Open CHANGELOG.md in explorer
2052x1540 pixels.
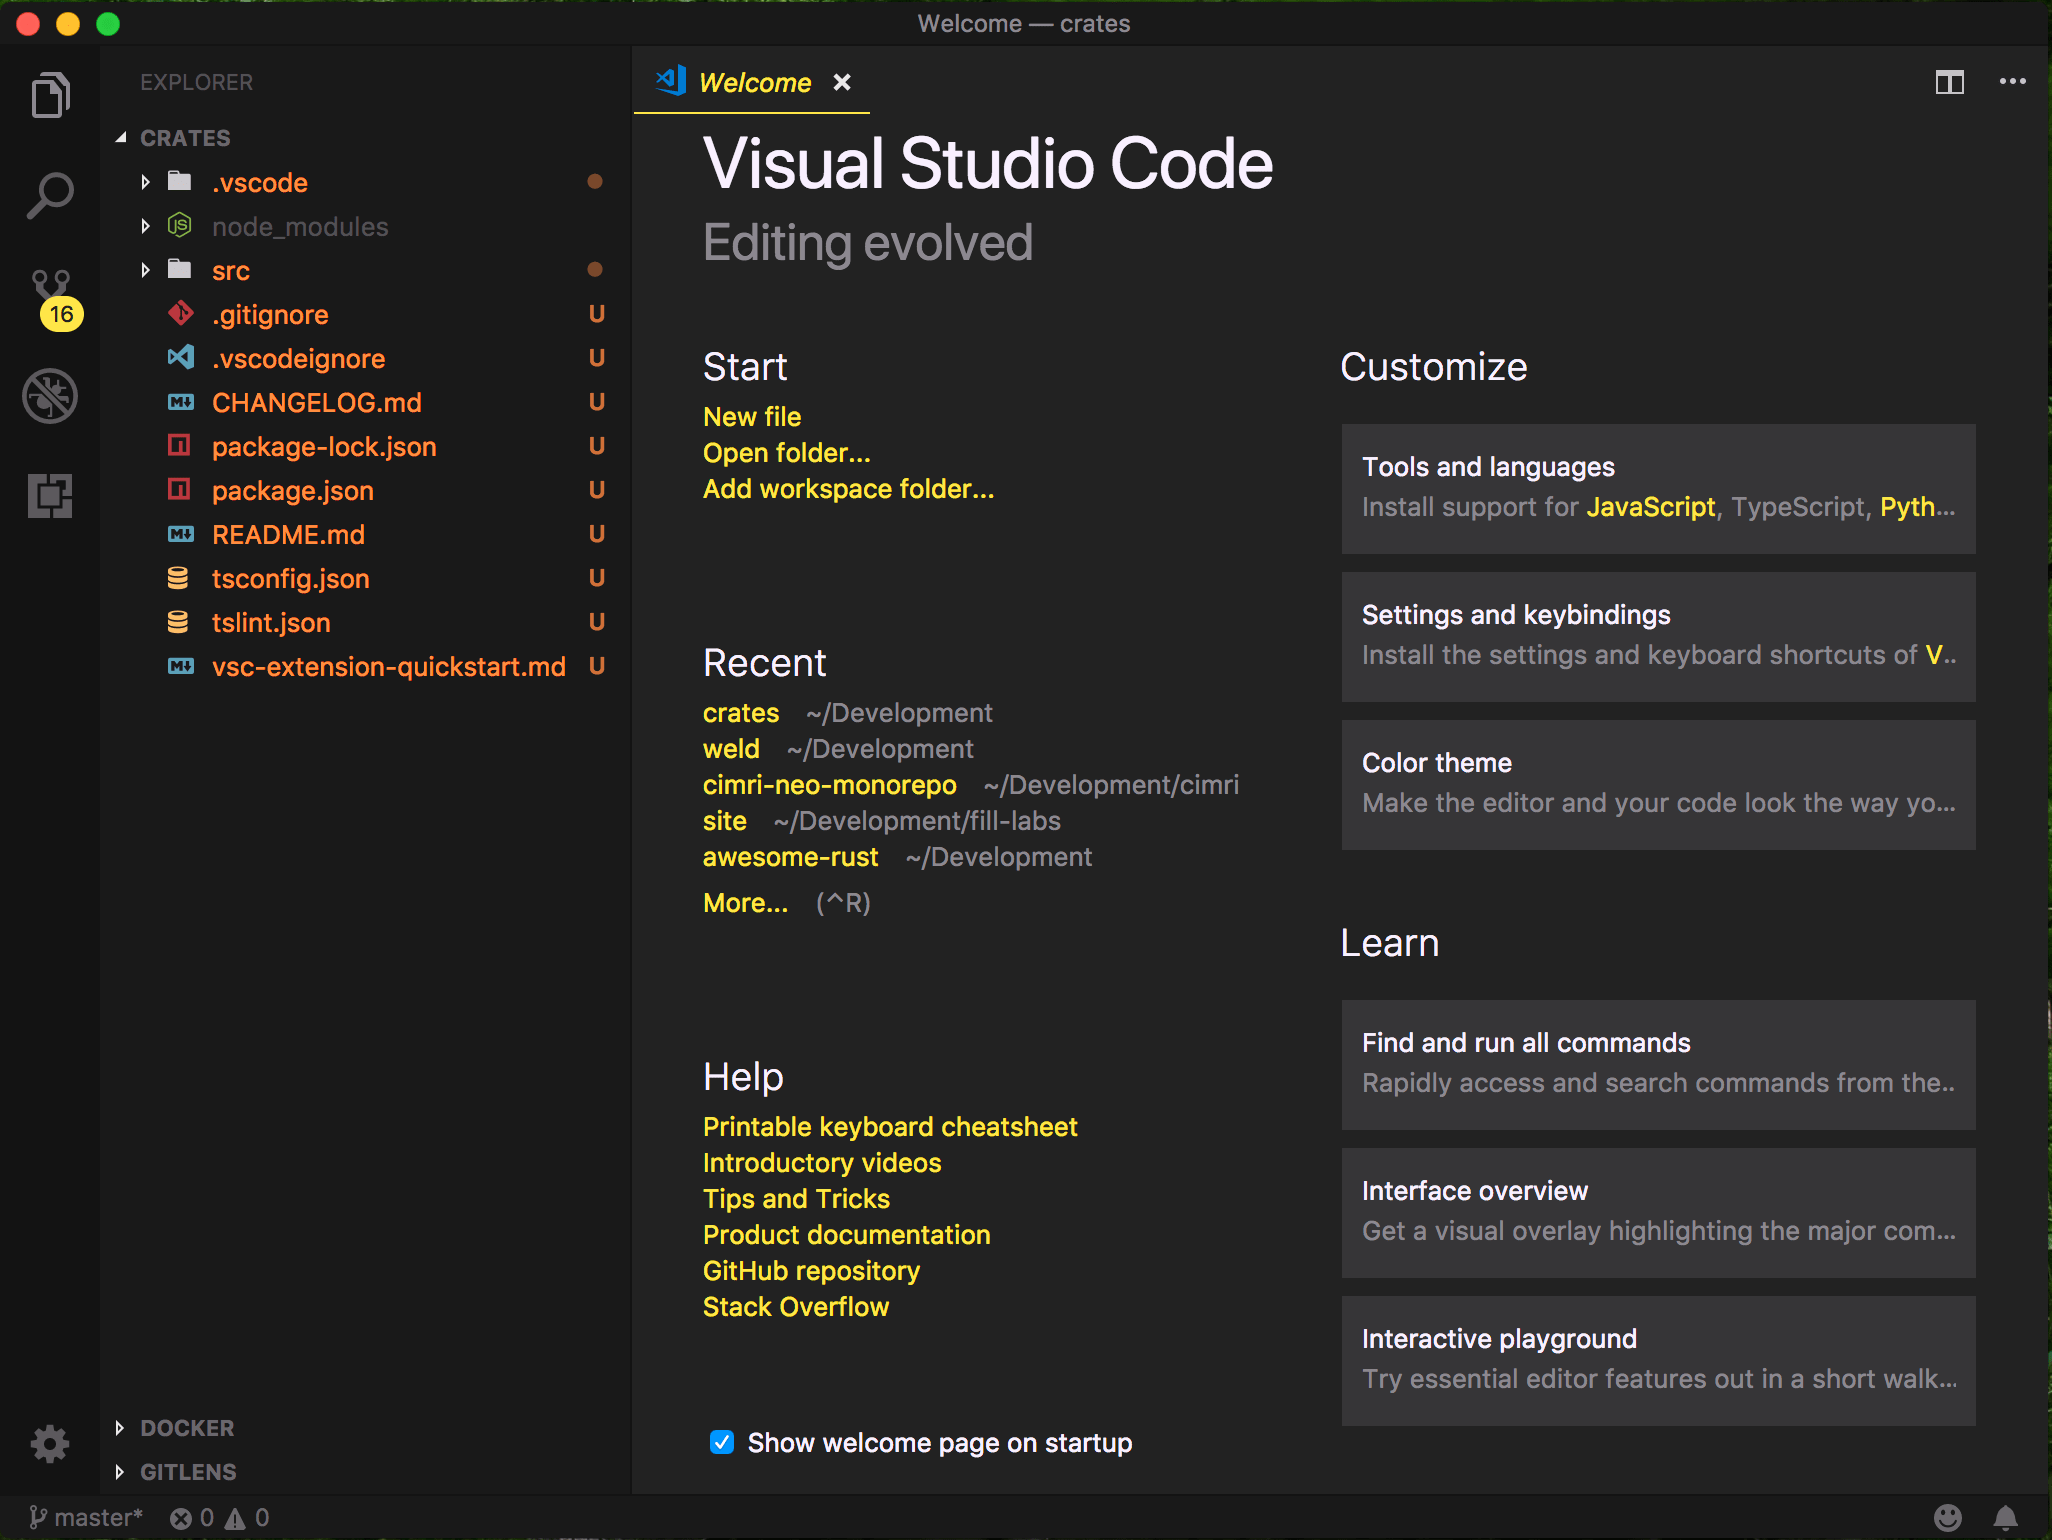pos(365,402)
